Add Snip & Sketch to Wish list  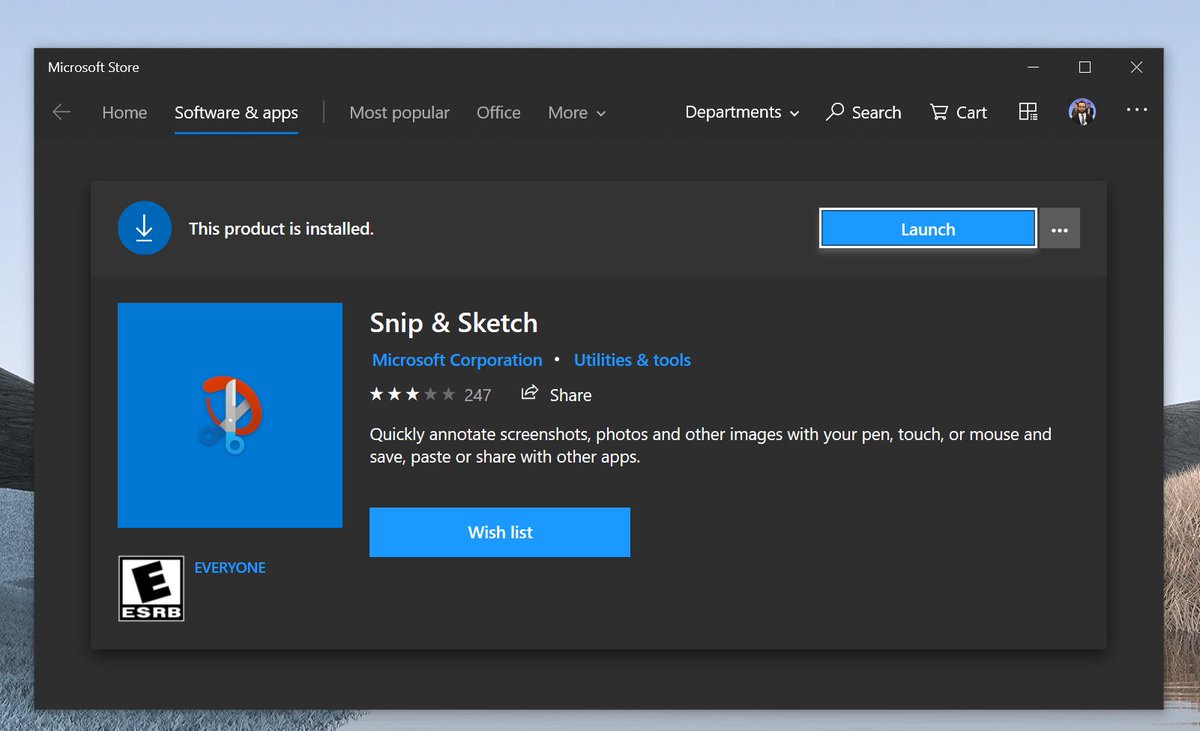[x=500, y=532]
